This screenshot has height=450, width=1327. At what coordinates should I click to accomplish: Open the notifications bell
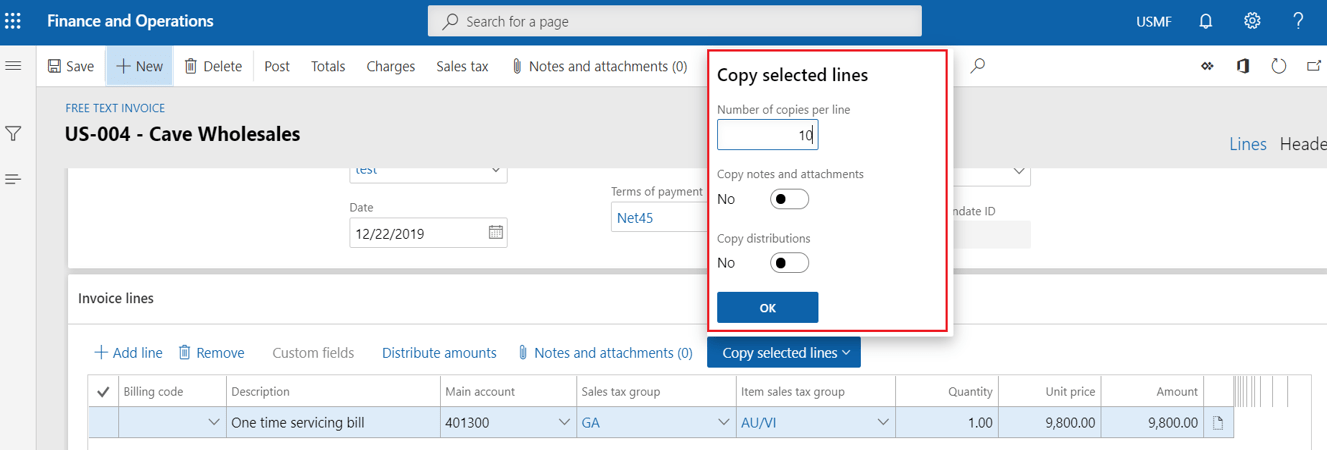tap(1206, 21)
